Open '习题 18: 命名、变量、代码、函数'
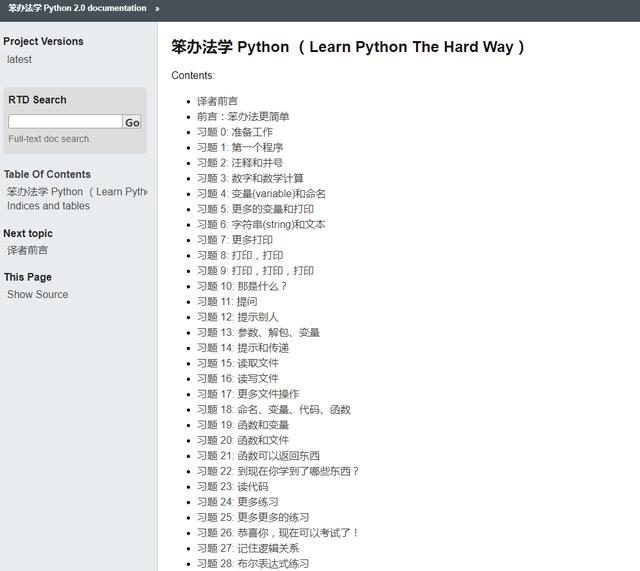 click(x=274, y=410)
